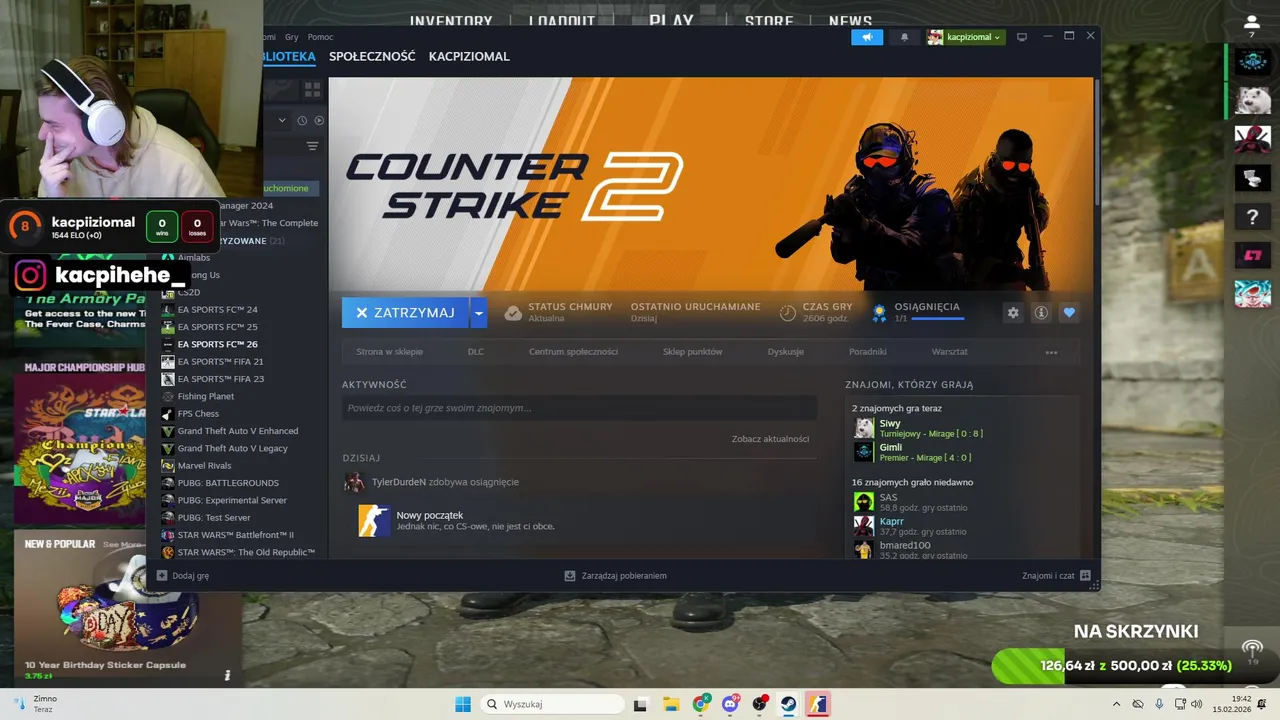Select Marvel Rivals in library
The image size is (1280, 720).
coord(204,466)
